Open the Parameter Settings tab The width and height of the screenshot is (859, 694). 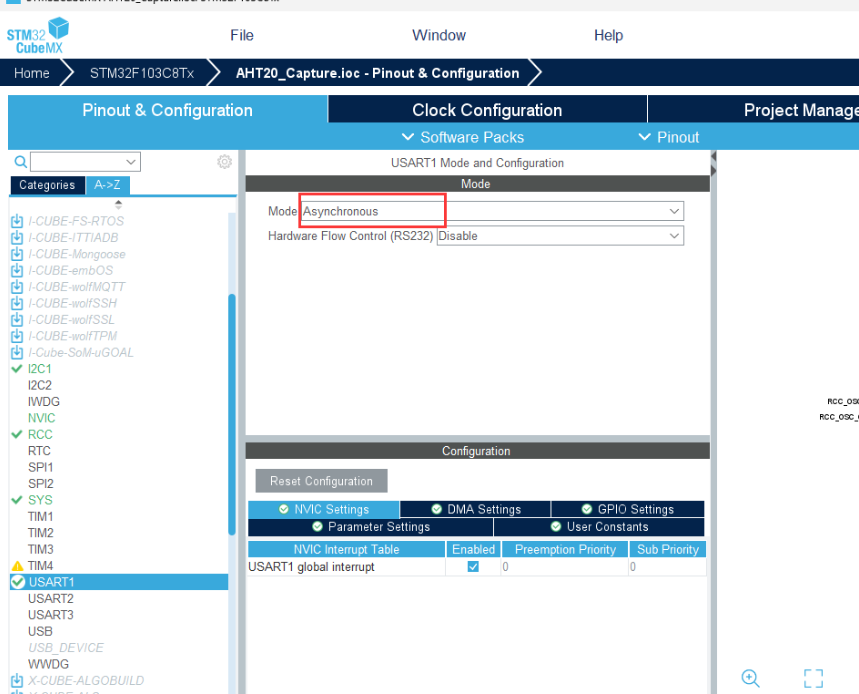(370, 527)
